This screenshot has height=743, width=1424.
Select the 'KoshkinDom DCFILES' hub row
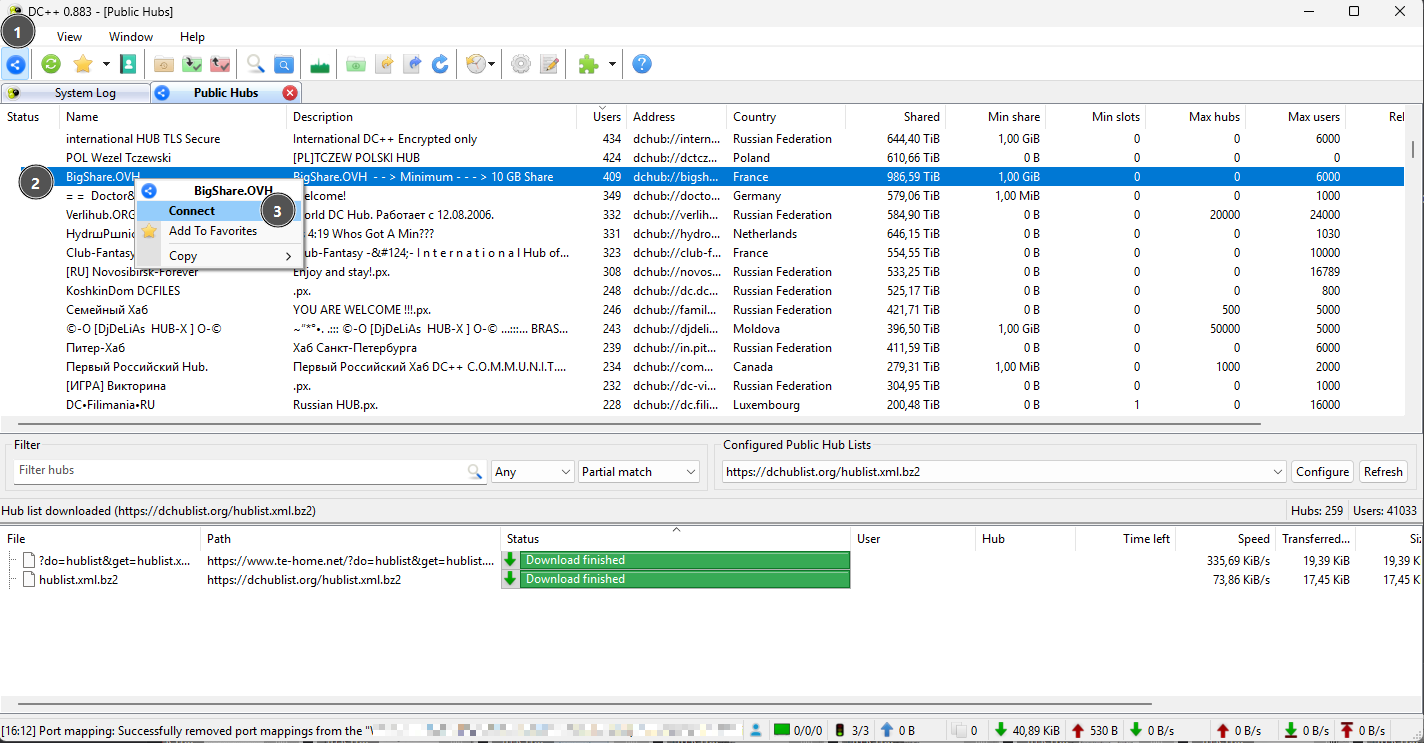click(x=703, y=291)
